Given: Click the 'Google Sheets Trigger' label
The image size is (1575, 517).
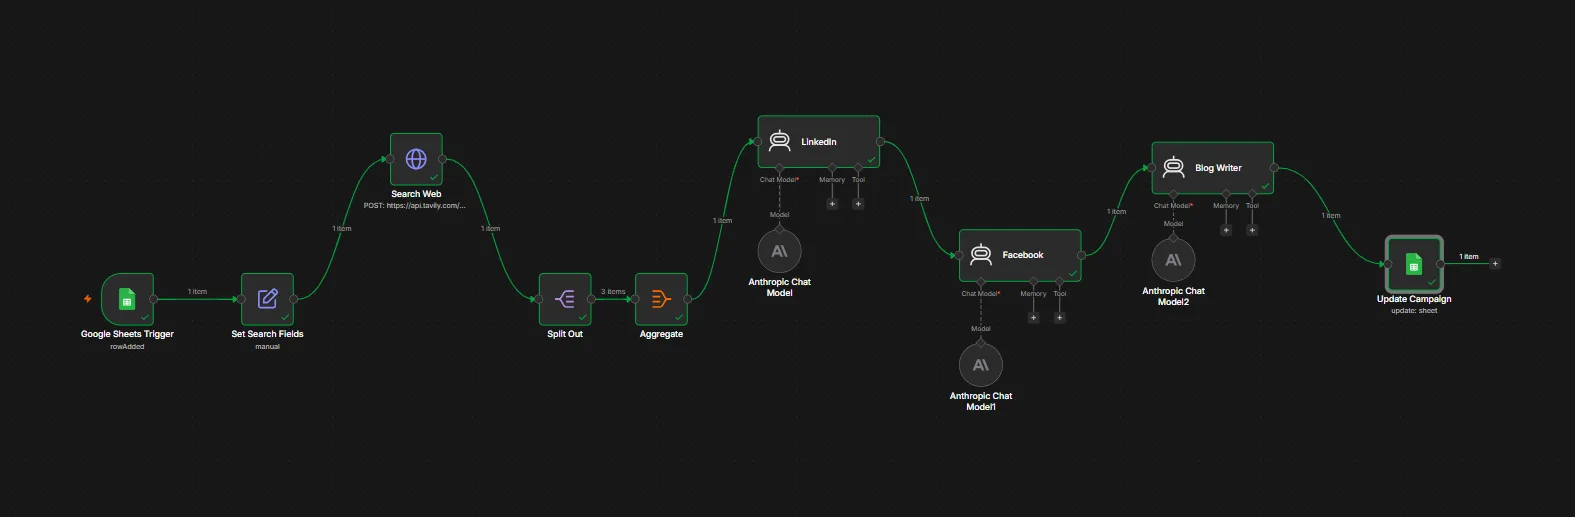Looking at the screenshot, I should 127,334.
